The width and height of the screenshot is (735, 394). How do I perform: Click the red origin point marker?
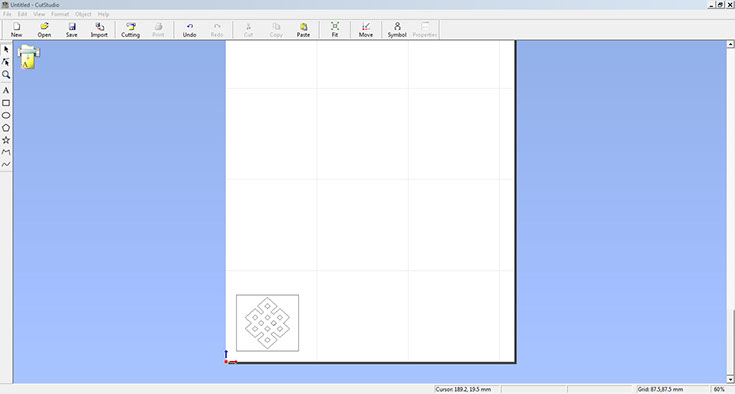pyautogui.click(x=226, y=362)
